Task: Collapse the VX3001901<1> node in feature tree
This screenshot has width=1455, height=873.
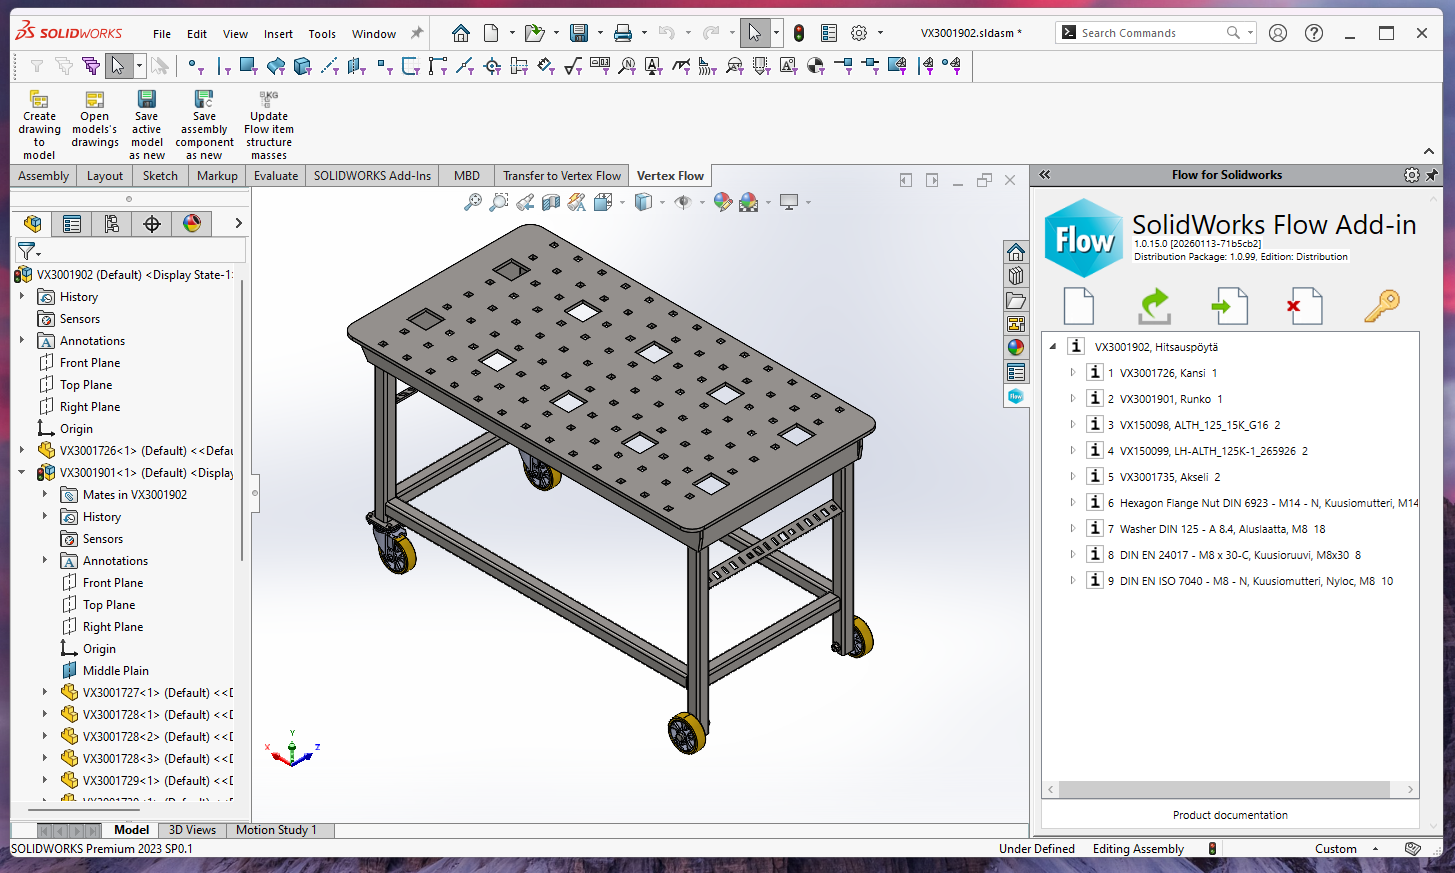Action: tap(22, 473)
